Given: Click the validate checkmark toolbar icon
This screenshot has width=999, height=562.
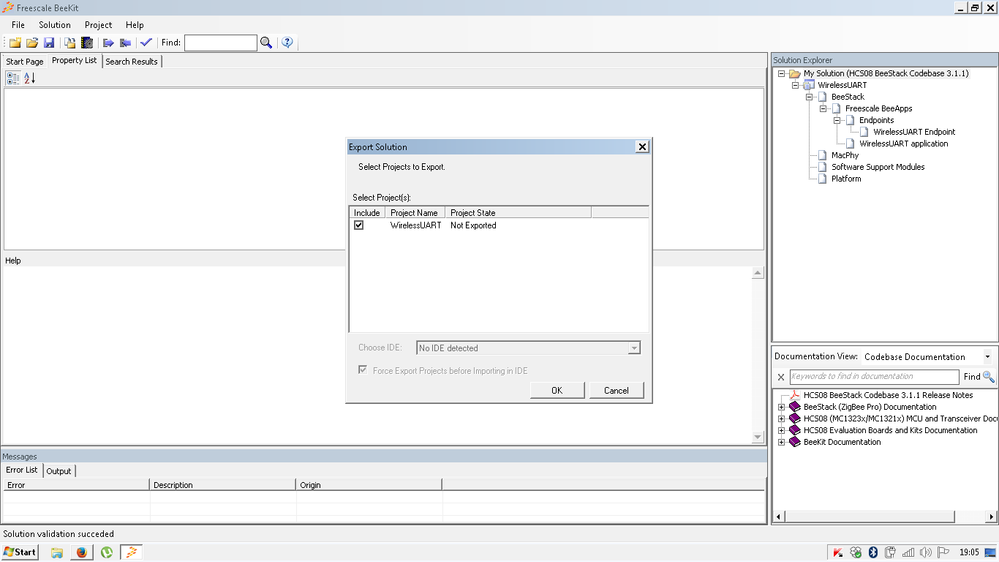Looking at the screenshot, I should tap(146, 43).
